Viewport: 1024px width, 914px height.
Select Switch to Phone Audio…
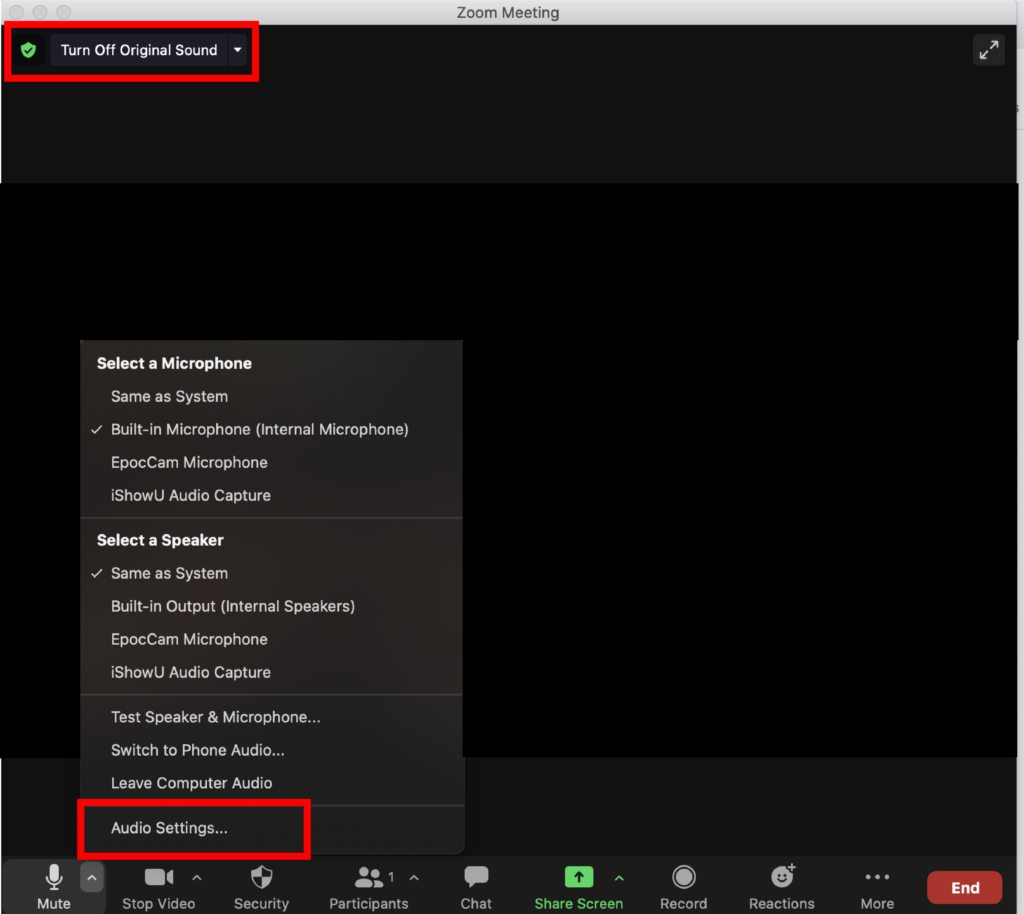pyautogui.click(x=271, y=750)
